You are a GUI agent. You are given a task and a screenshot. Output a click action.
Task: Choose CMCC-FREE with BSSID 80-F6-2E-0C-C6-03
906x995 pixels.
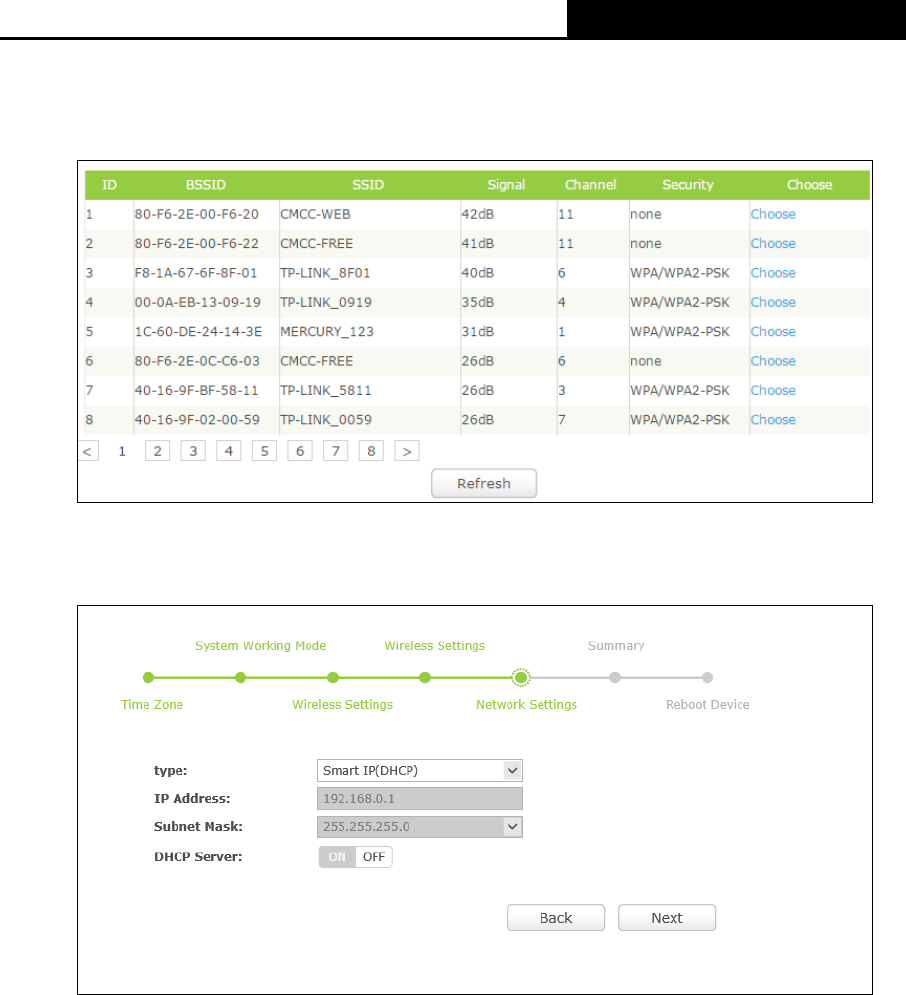(773, 361)
